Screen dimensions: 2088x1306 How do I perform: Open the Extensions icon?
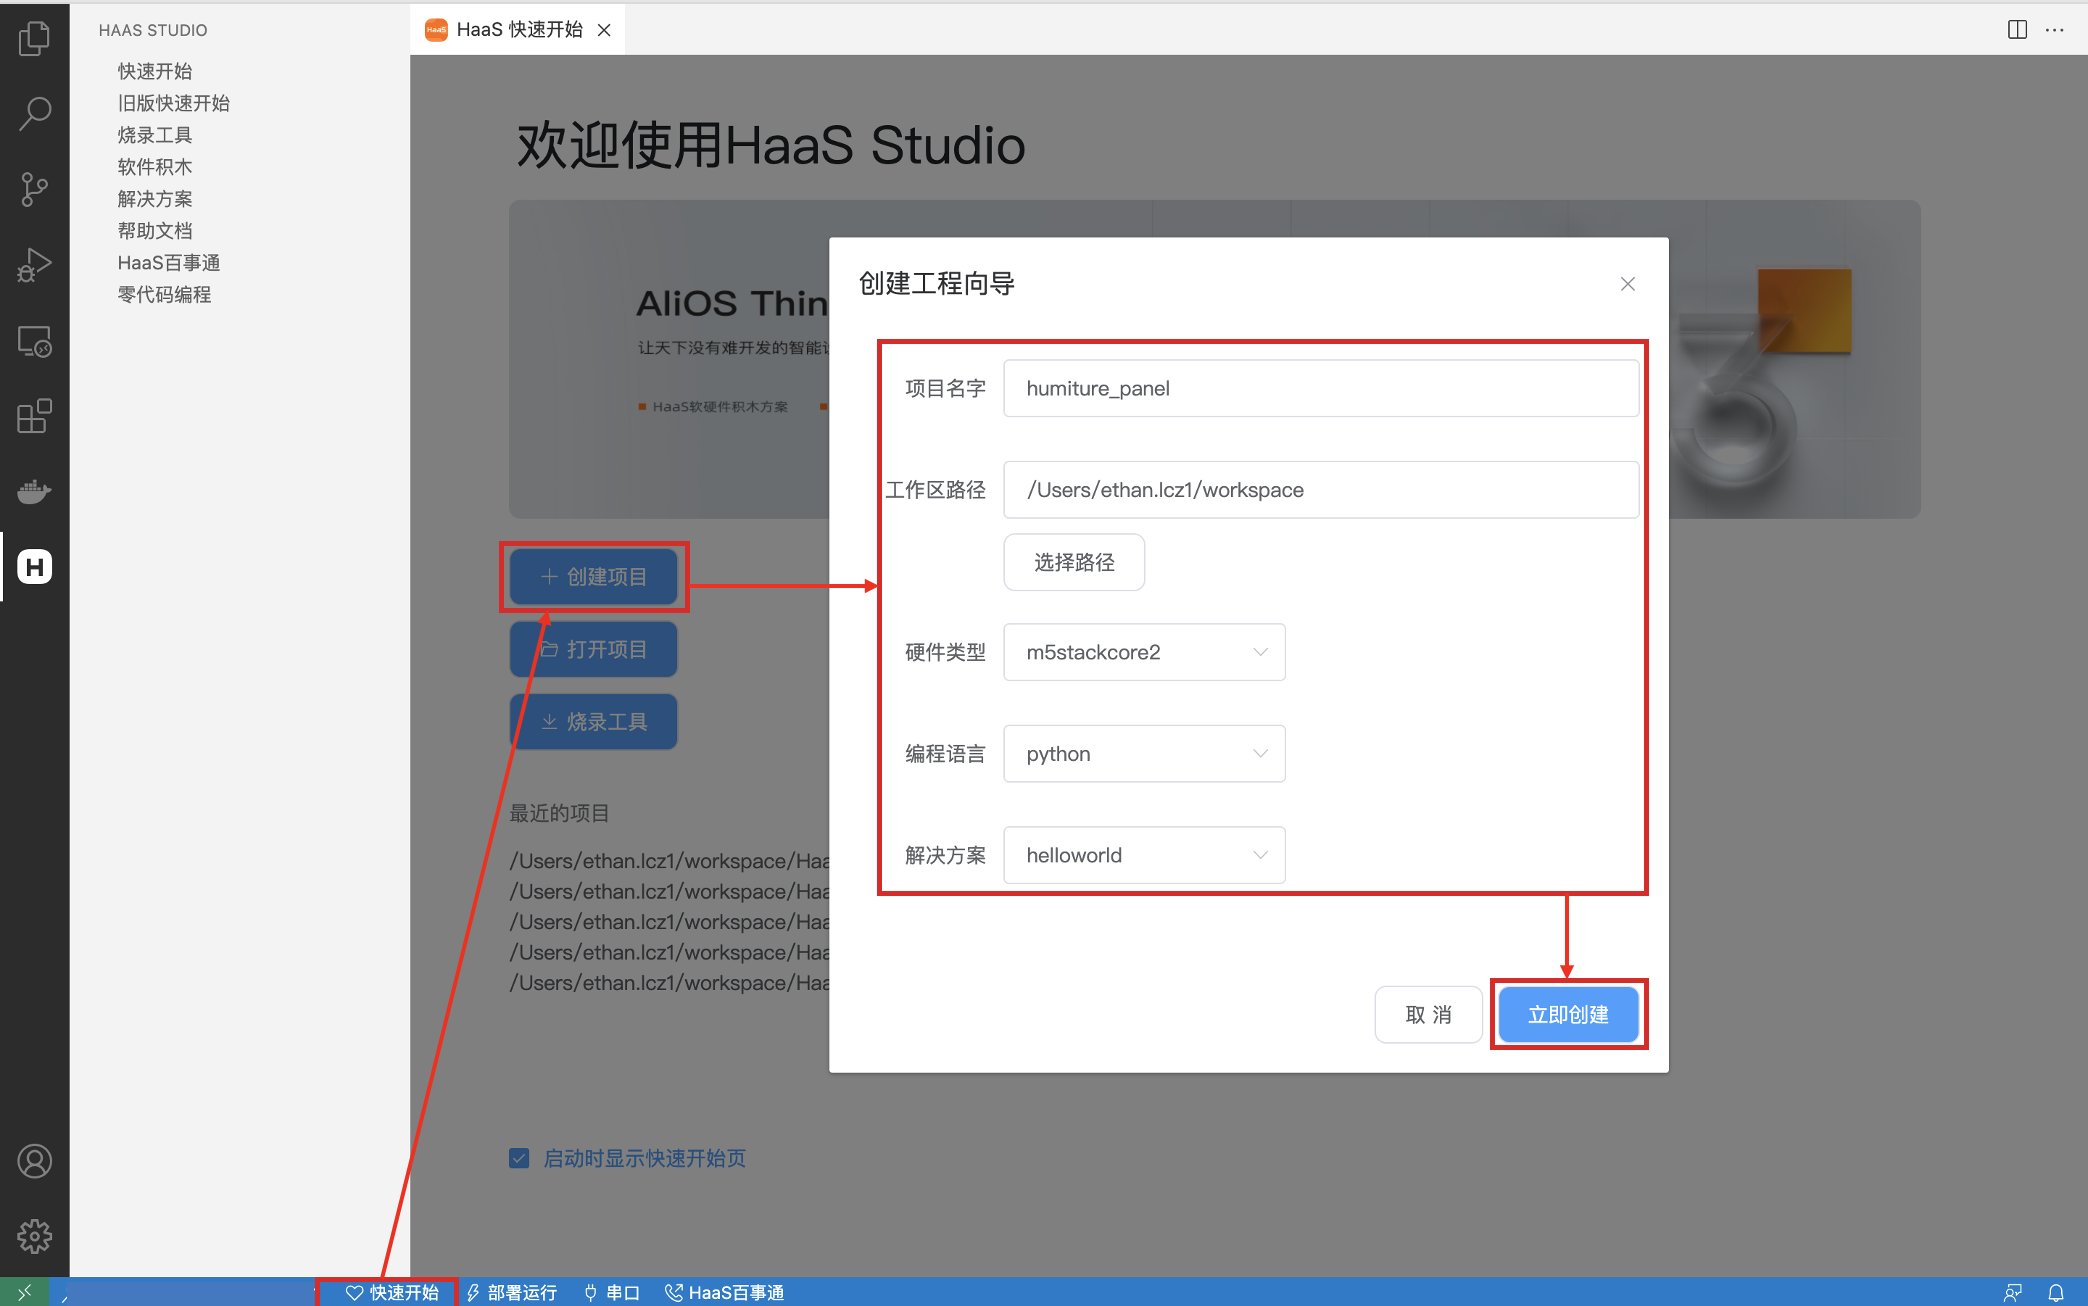point(34,416)
